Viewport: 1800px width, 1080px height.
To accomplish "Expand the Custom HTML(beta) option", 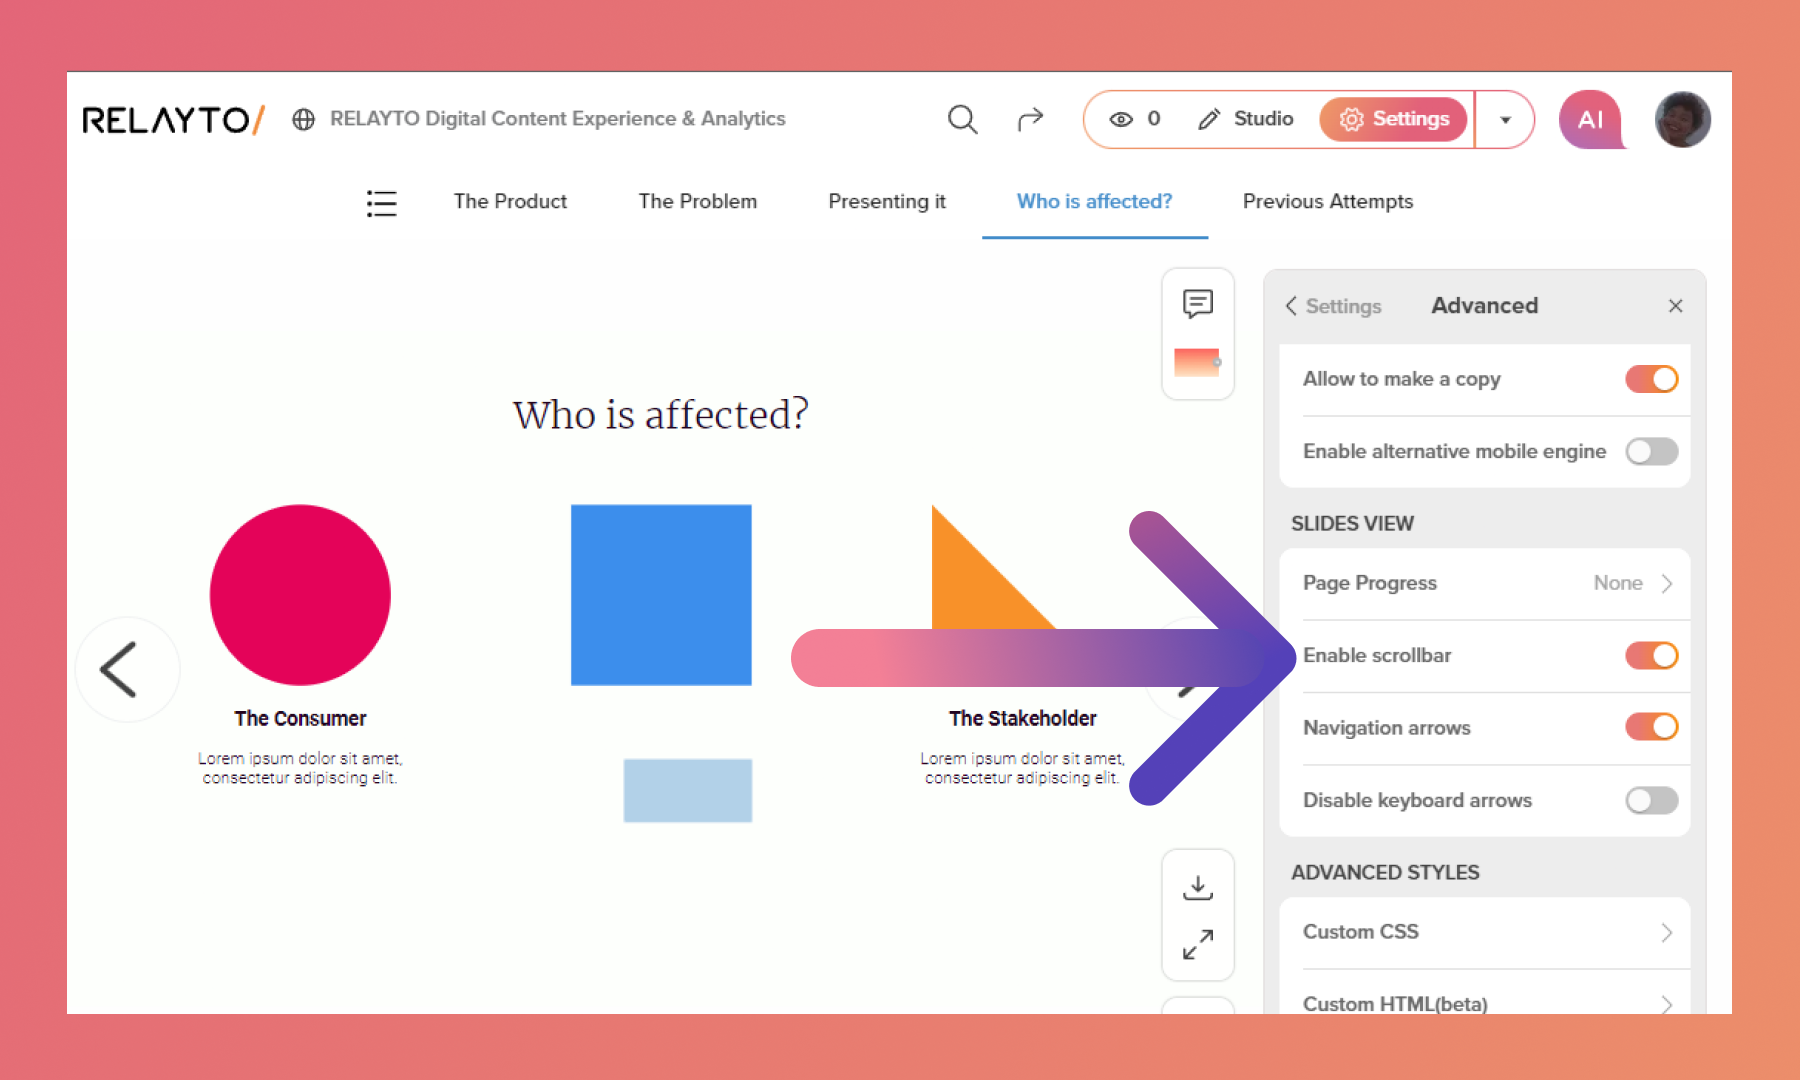I will (1485, 1004).
